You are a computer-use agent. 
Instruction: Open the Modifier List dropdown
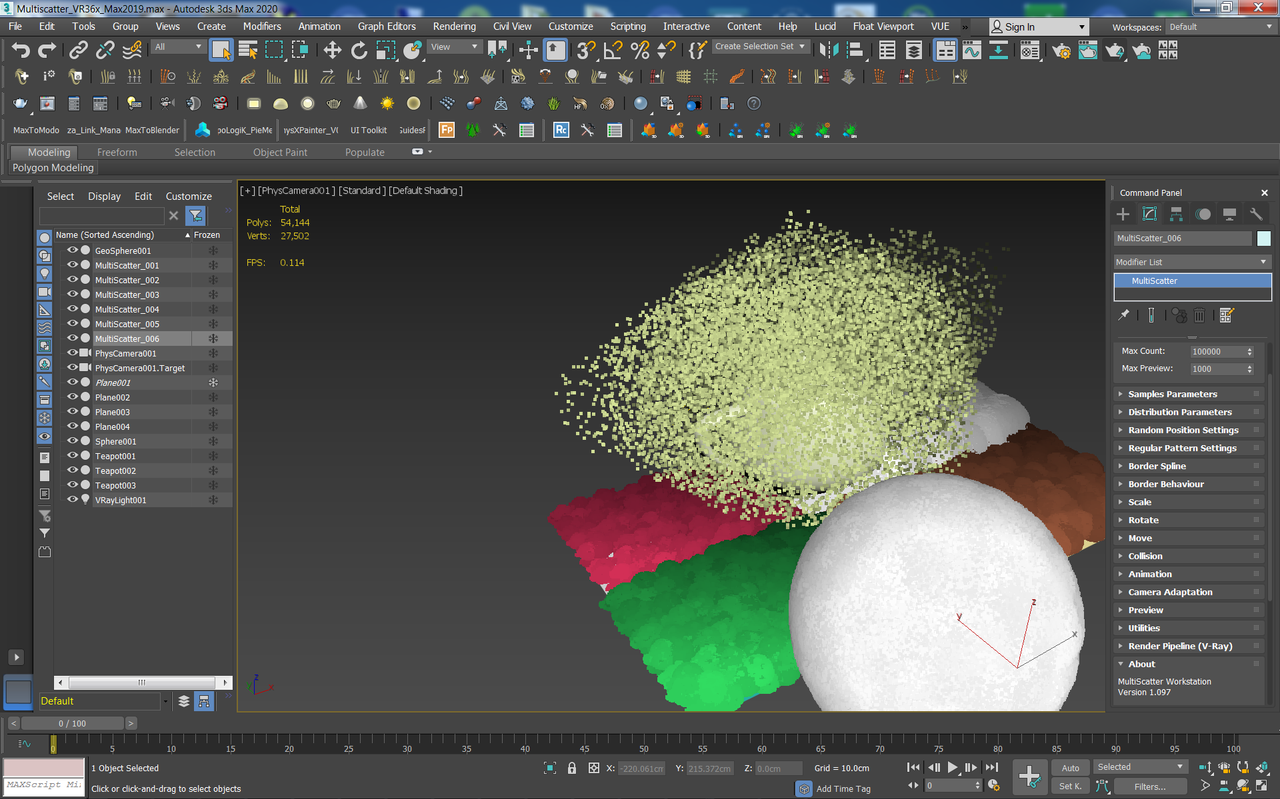1192,262
